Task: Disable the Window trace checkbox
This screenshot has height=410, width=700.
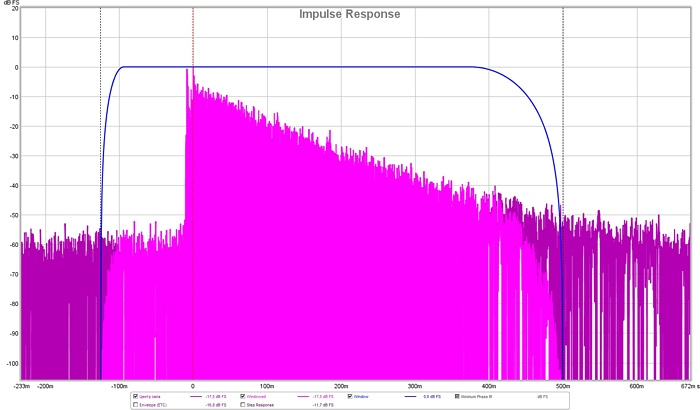Action: (350, 396)
